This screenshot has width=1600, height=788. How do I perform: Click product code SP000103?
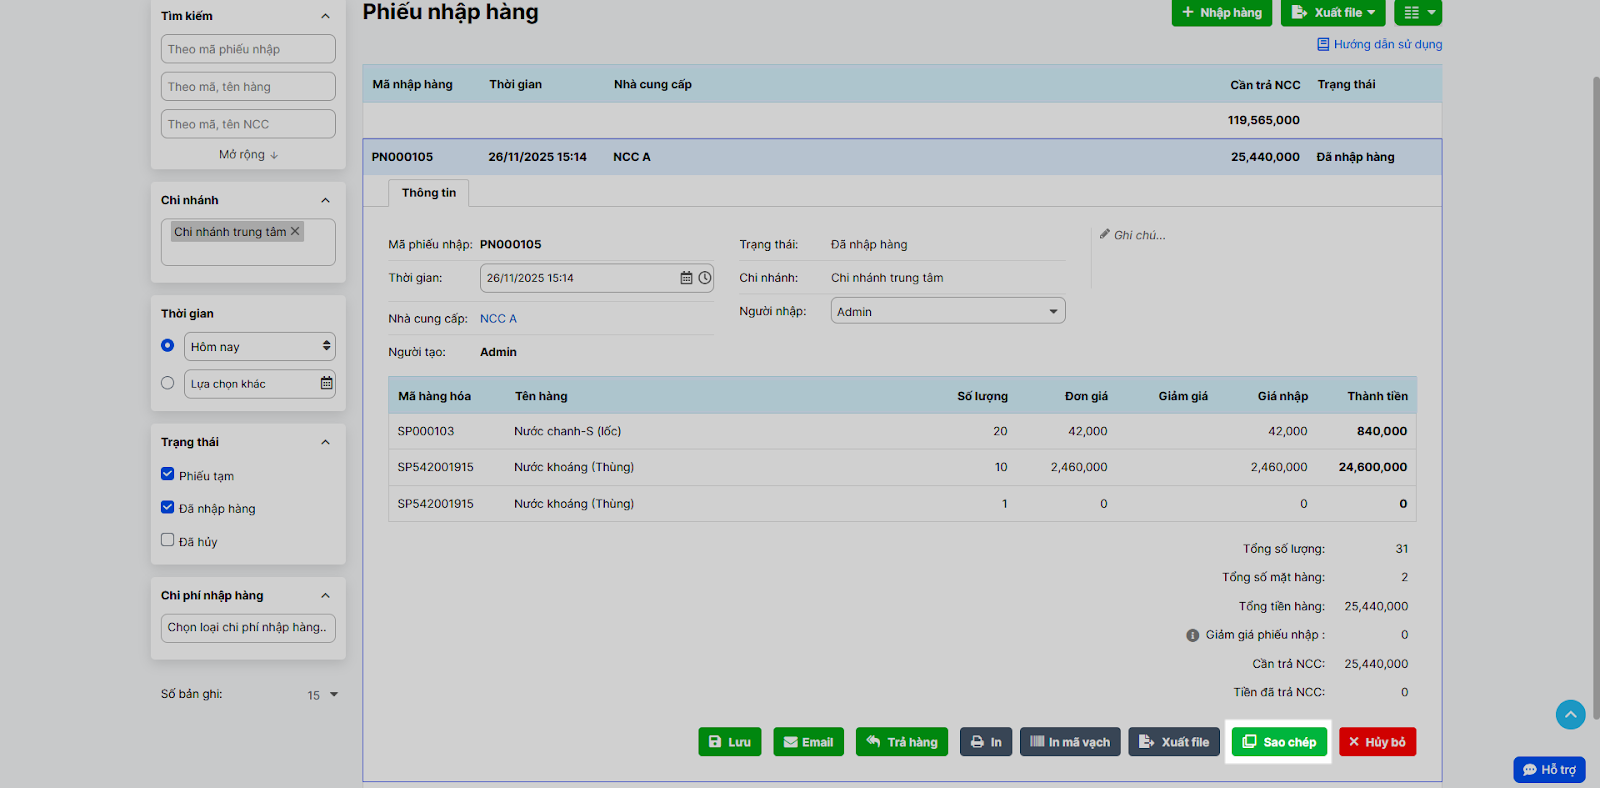[426, 431]
